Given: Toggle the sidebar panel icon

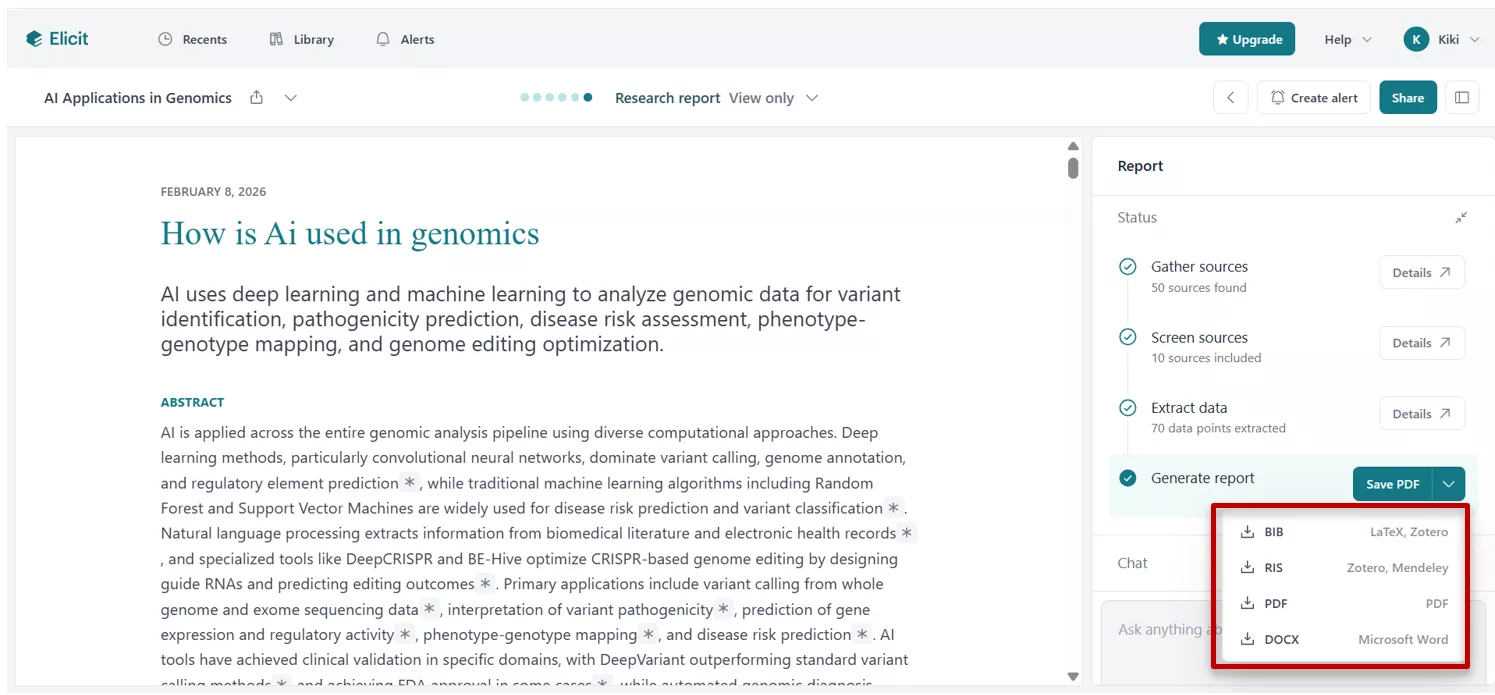Looking at the screenshot, I should [x=1462, y=98].
